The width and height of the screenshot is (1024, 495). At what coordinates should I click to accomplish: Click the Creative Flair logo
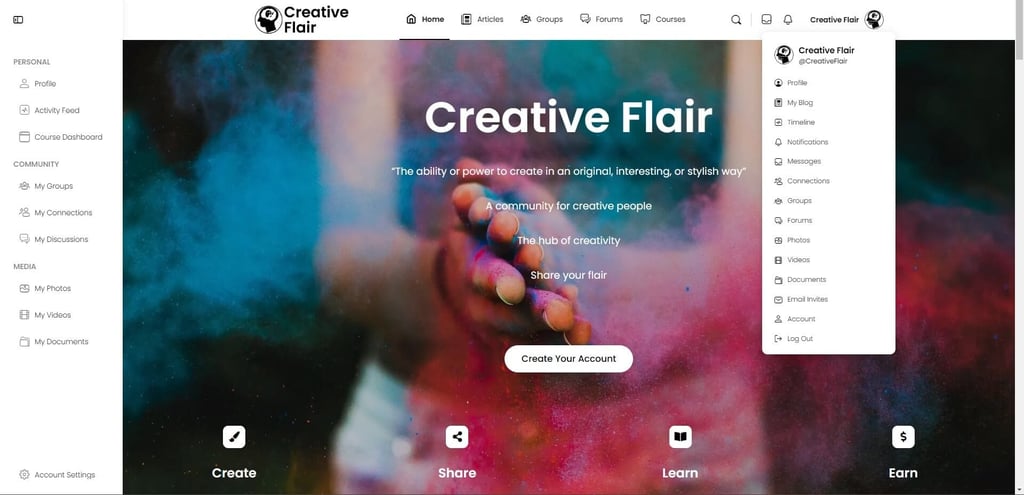click(302, 20)
